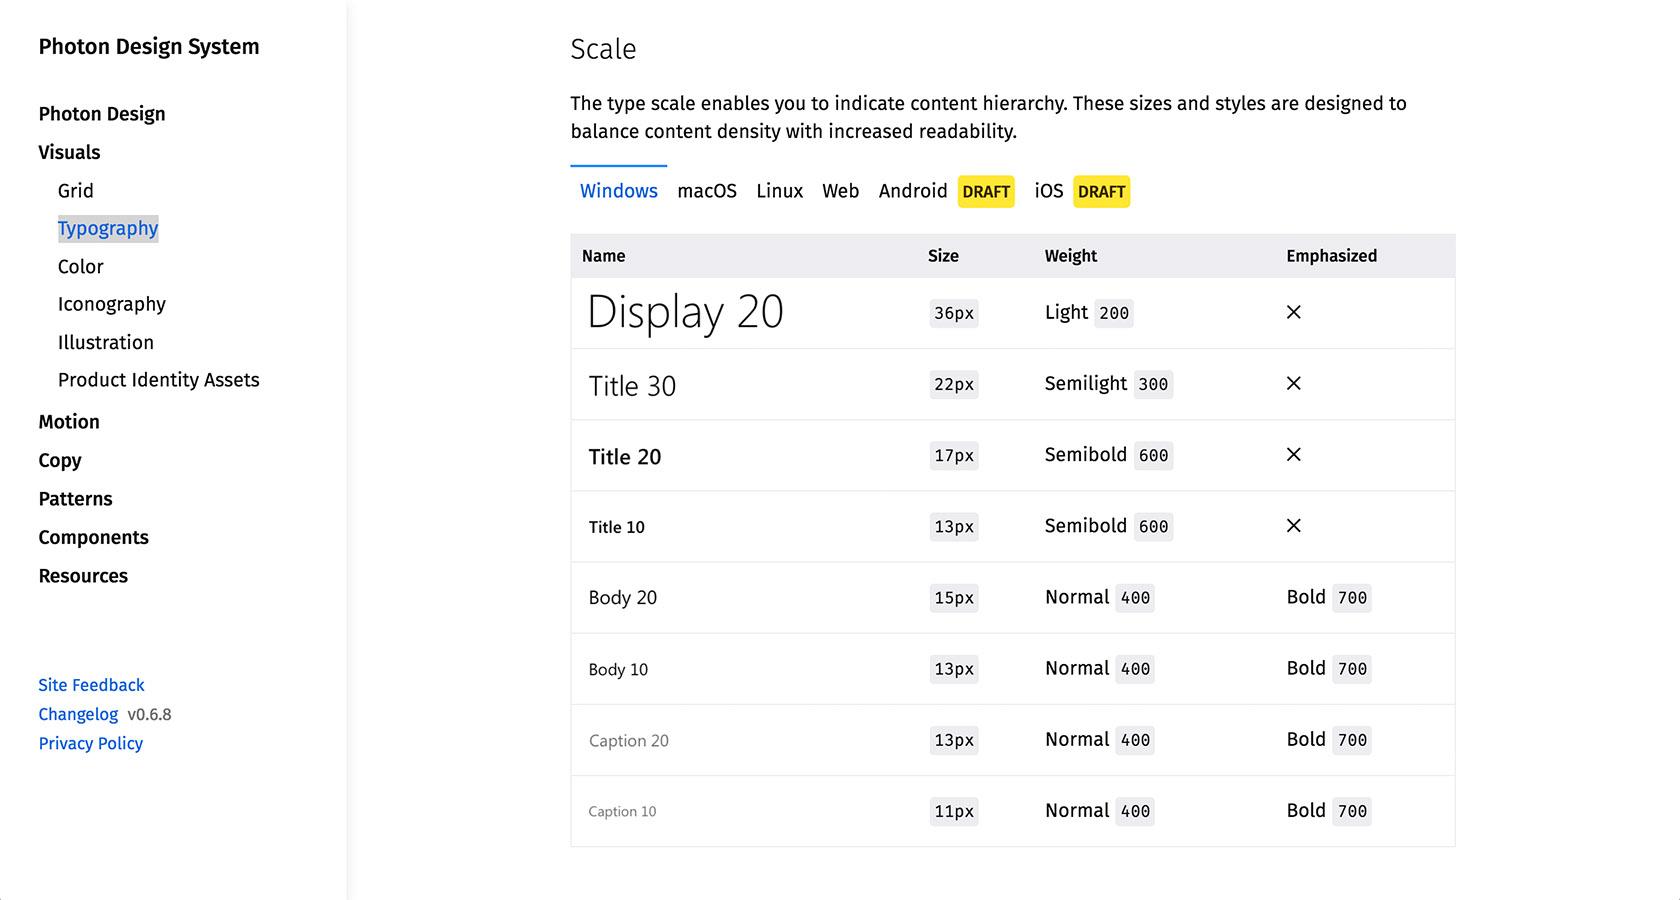Open the Linux type scale tab
The width and height of the screenshot is (1680, 900).
pos(779,191)
